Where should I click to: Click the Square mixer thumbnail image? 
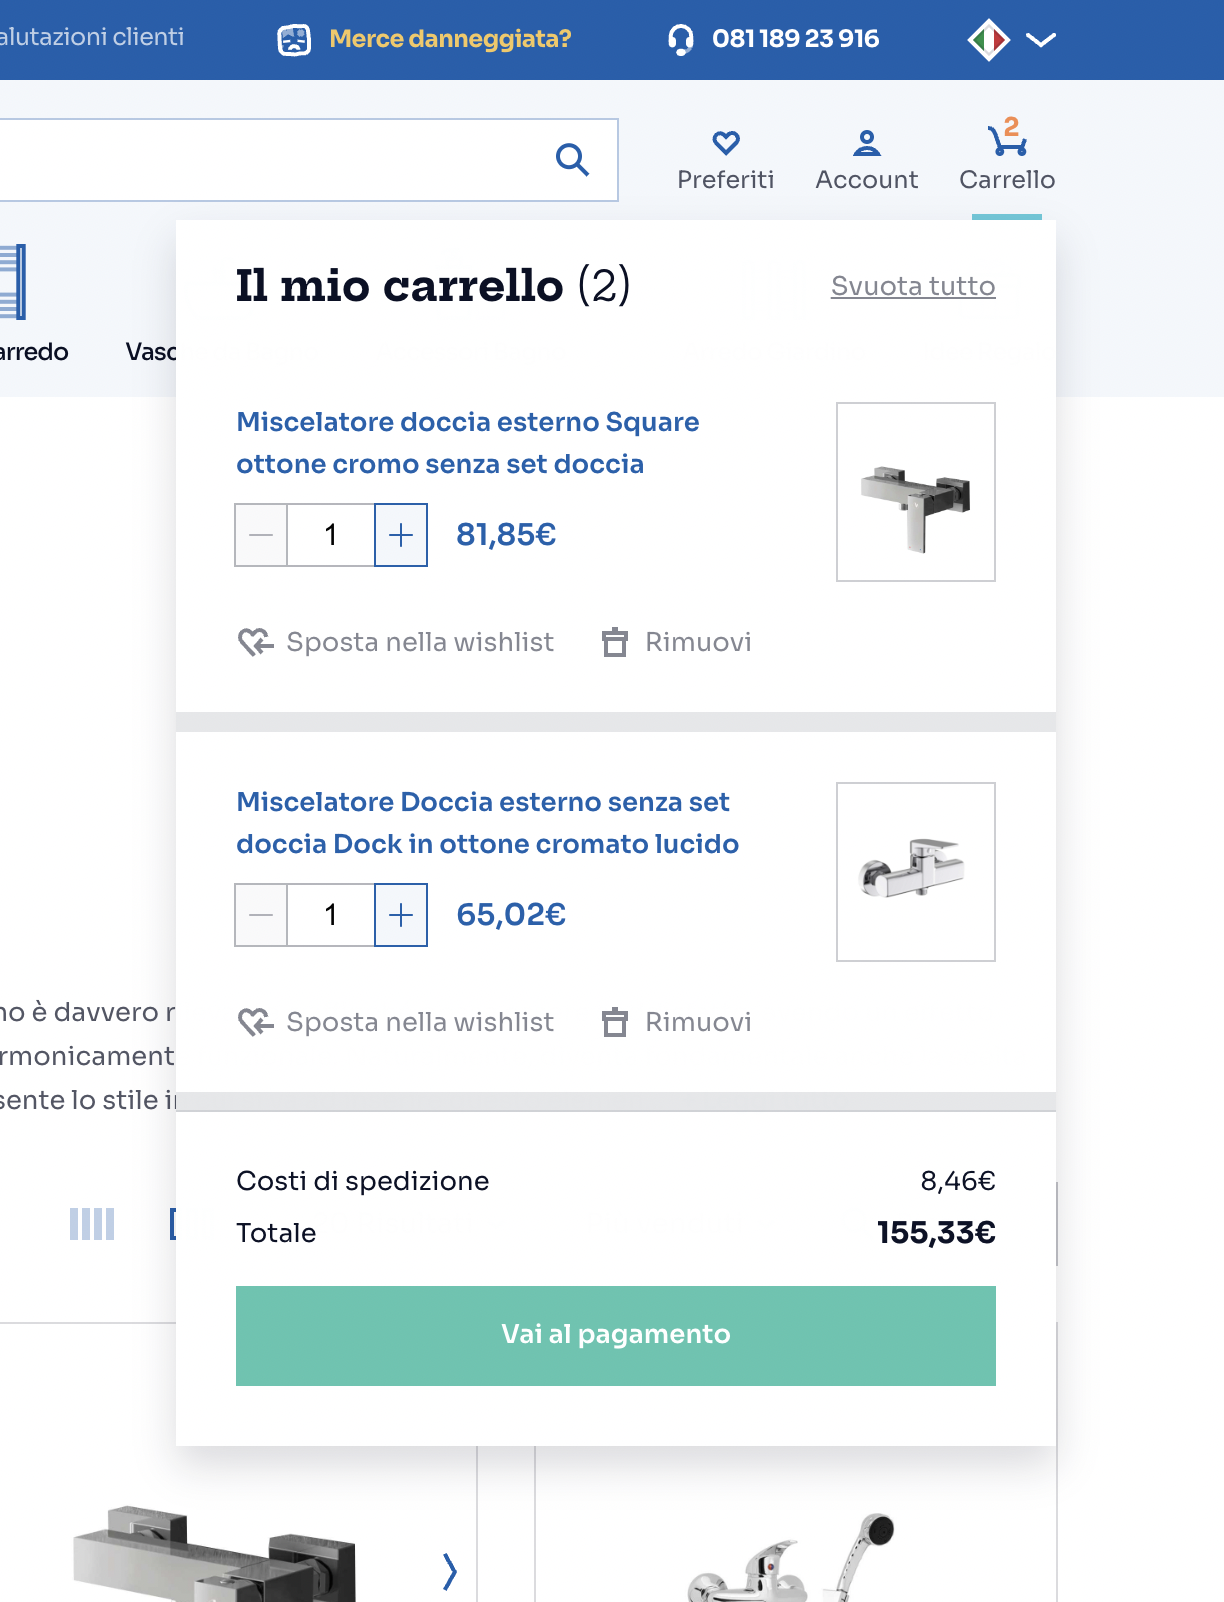pyautogui.click(x=915, y=492)
